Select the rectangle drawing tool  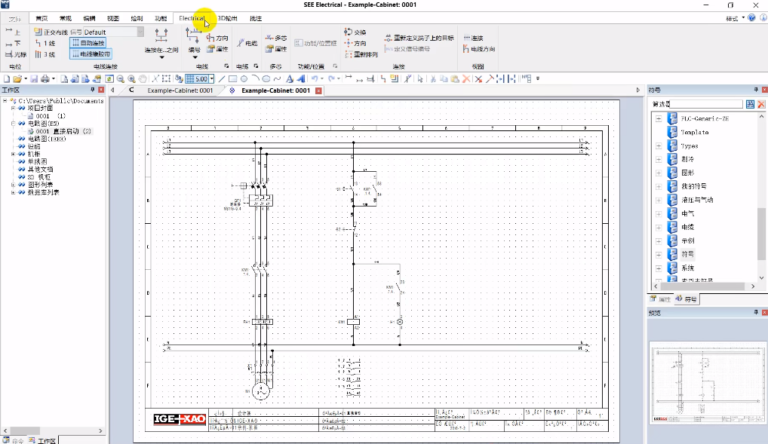coord(233,79)
